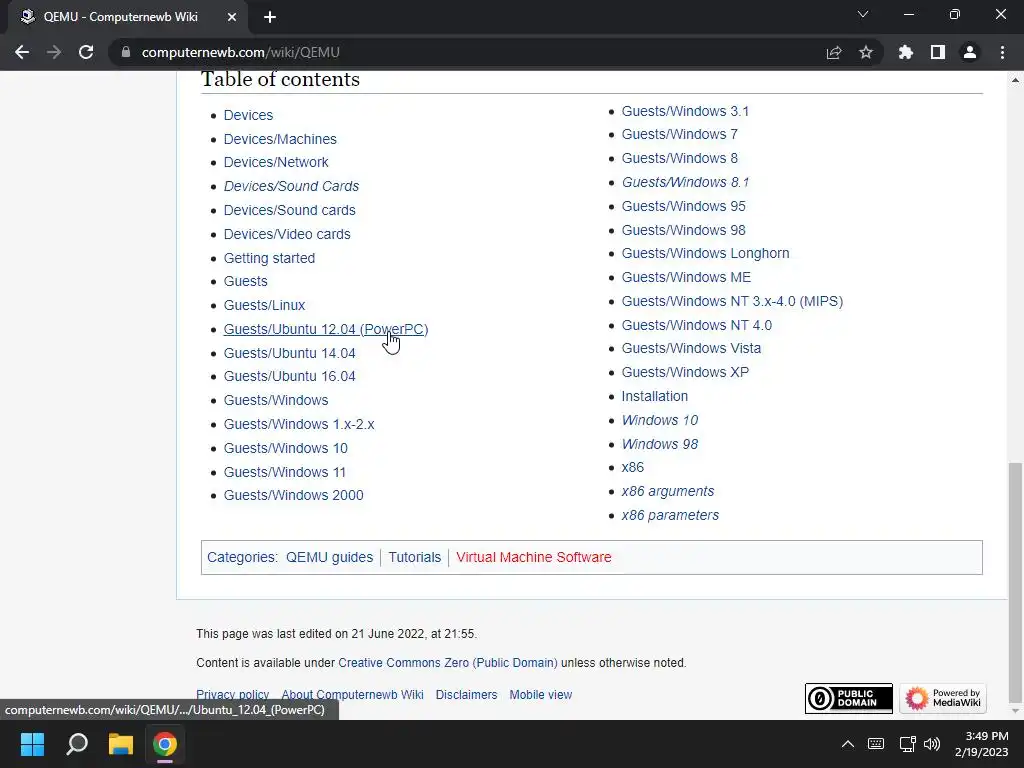
Task: Open the QEMU guides category
Action: pyautogui.click(x=329, y=557)
